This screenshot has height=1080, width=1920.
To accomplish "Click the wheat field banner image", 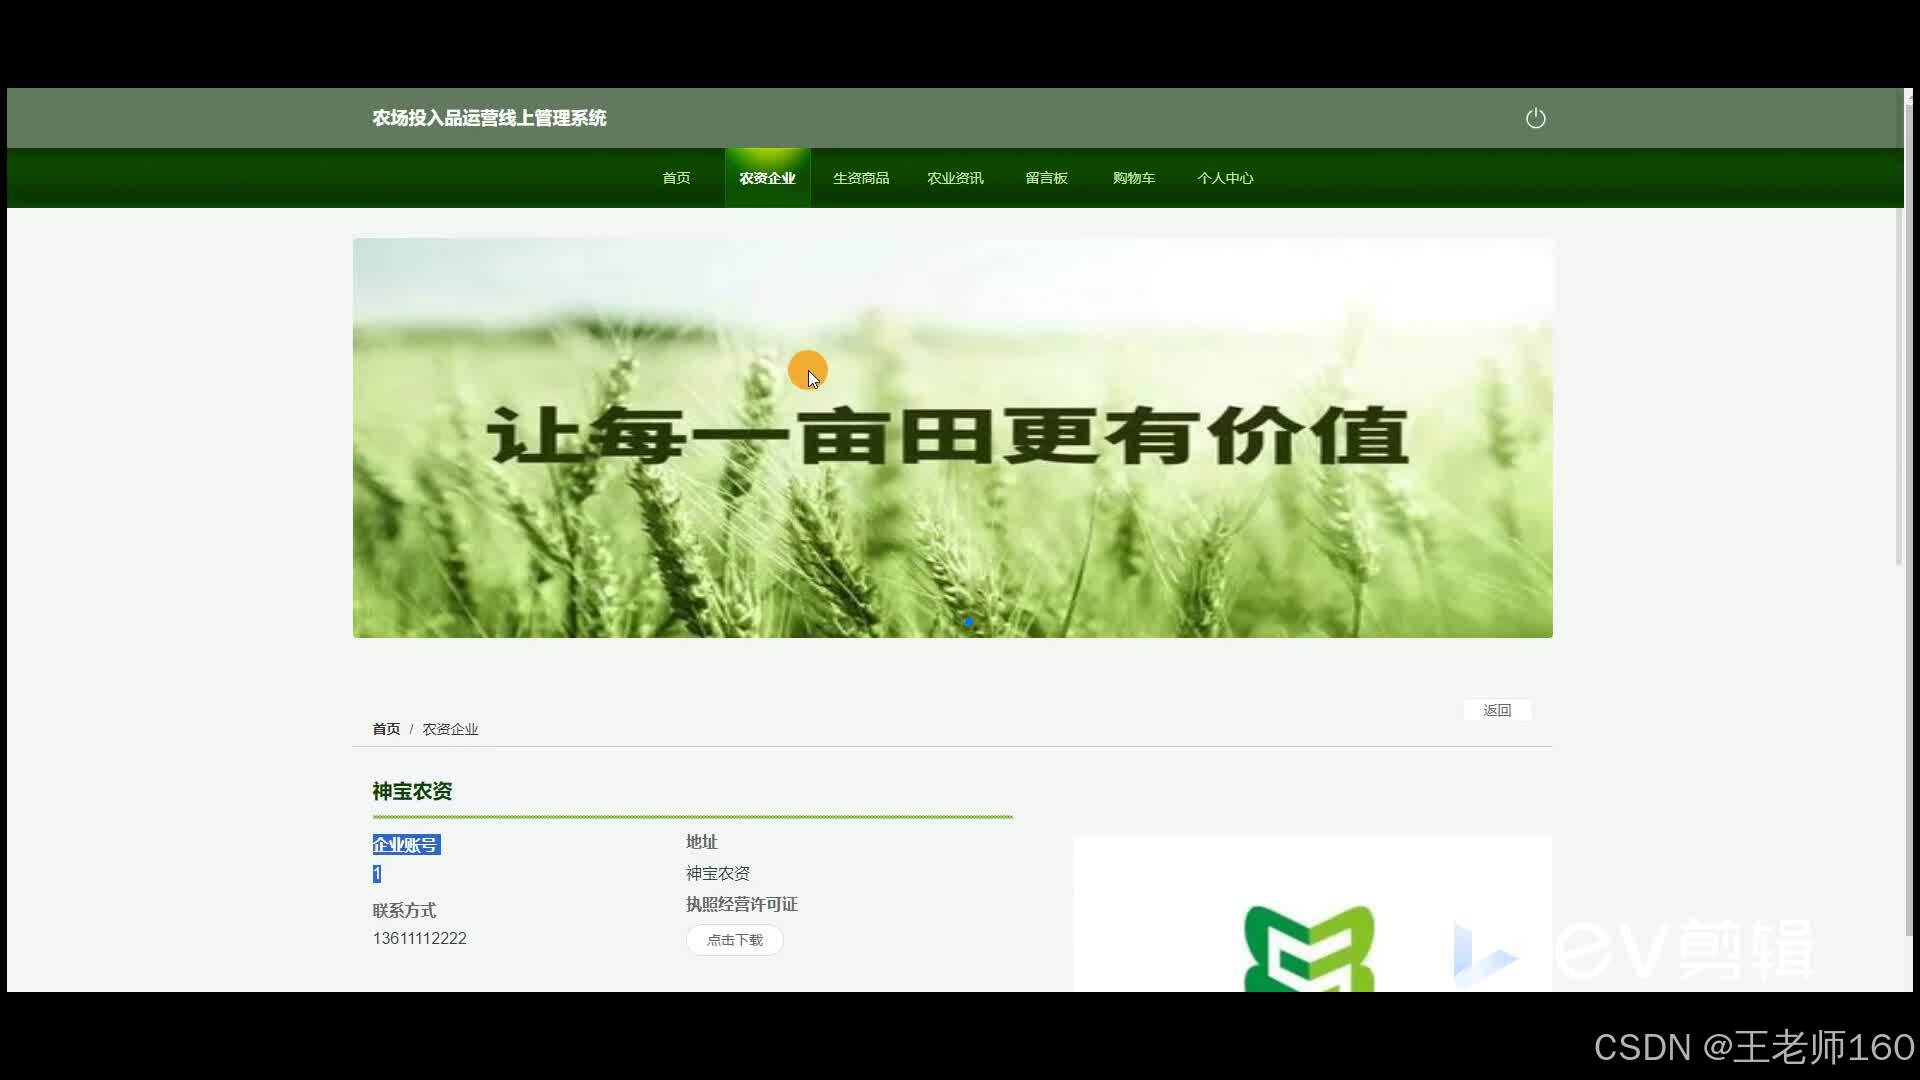I will click(952, 500).
